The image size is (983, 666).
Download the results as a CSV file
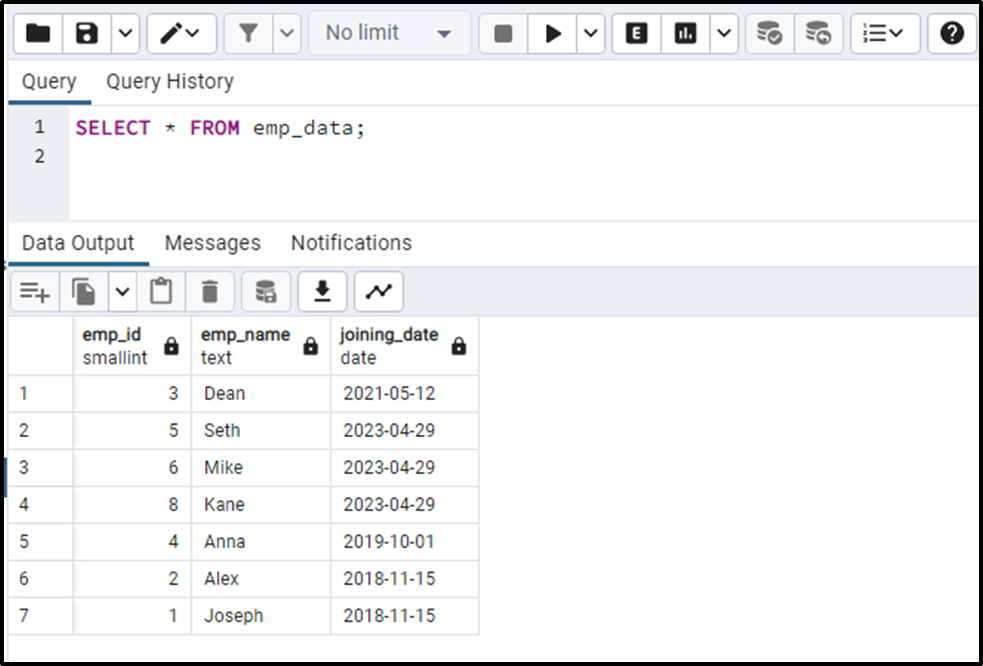coord(322,292)
